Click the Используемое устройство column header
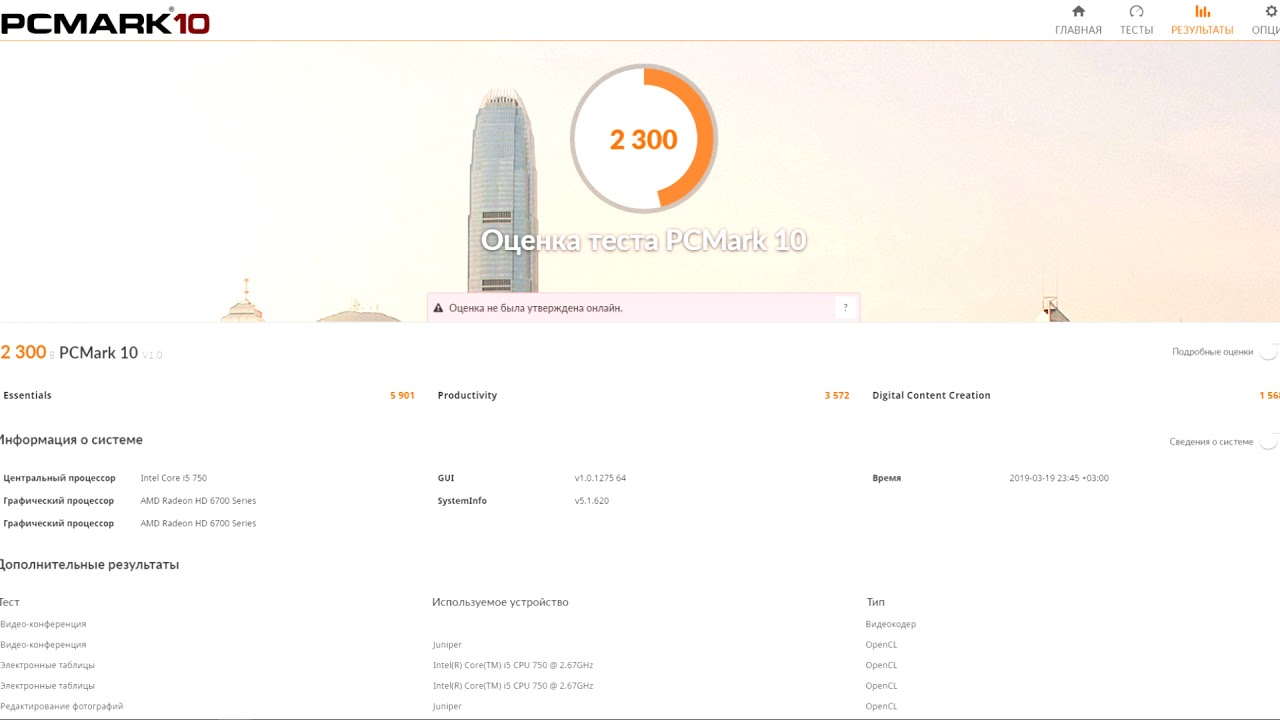This screenshot has height=720, width=1280. (x=500, y=602)
